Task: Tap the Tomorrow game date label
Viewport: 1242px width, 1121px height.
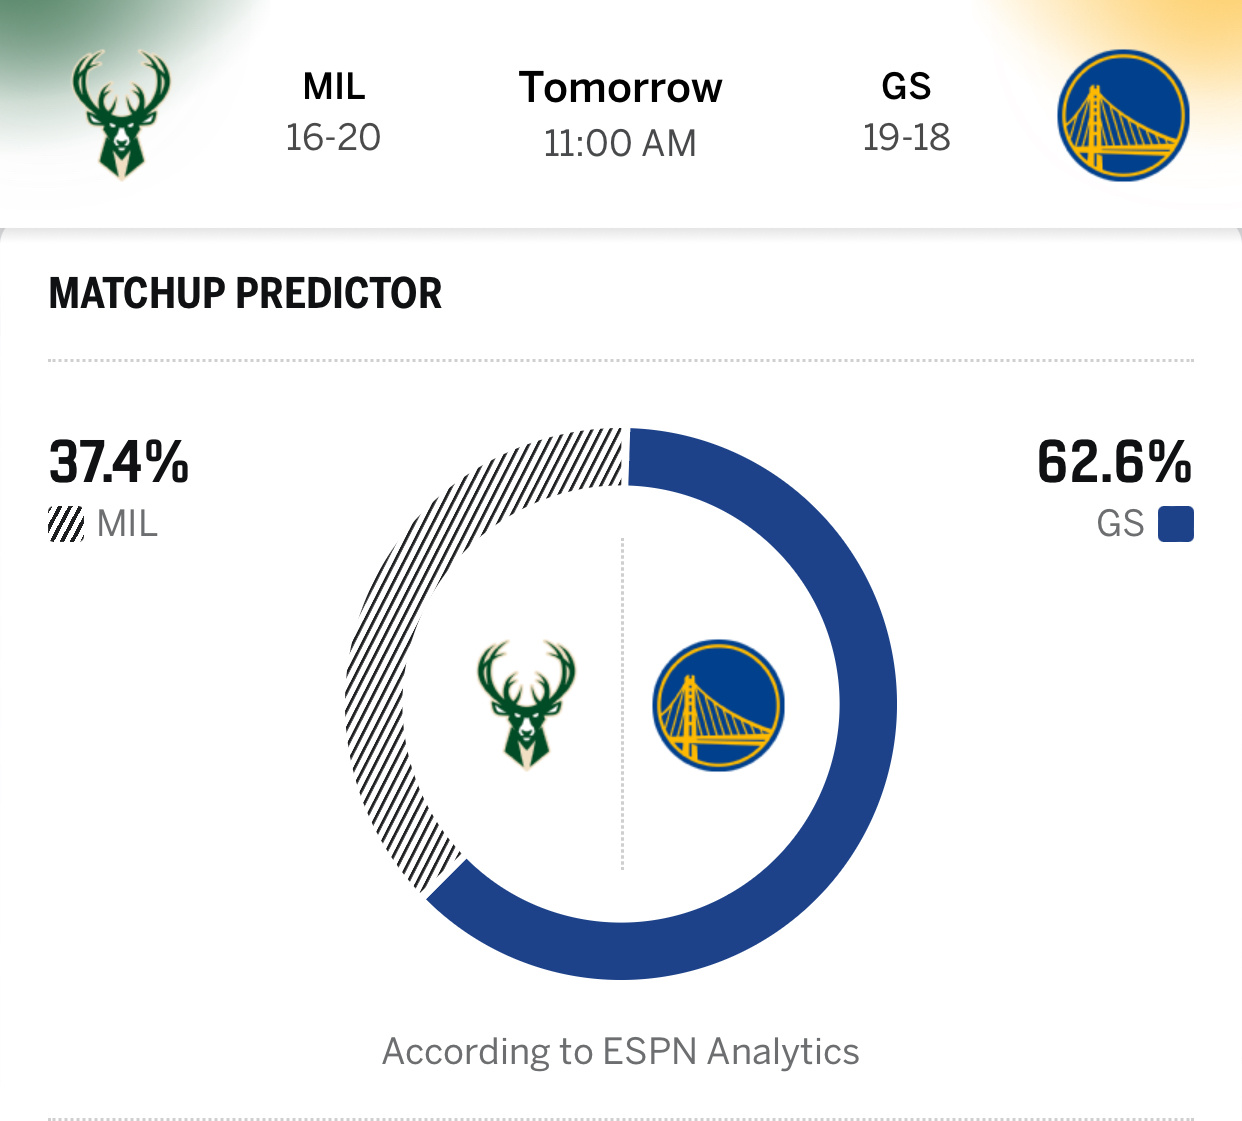Action: pyautogui.click(x=620, y=88)
